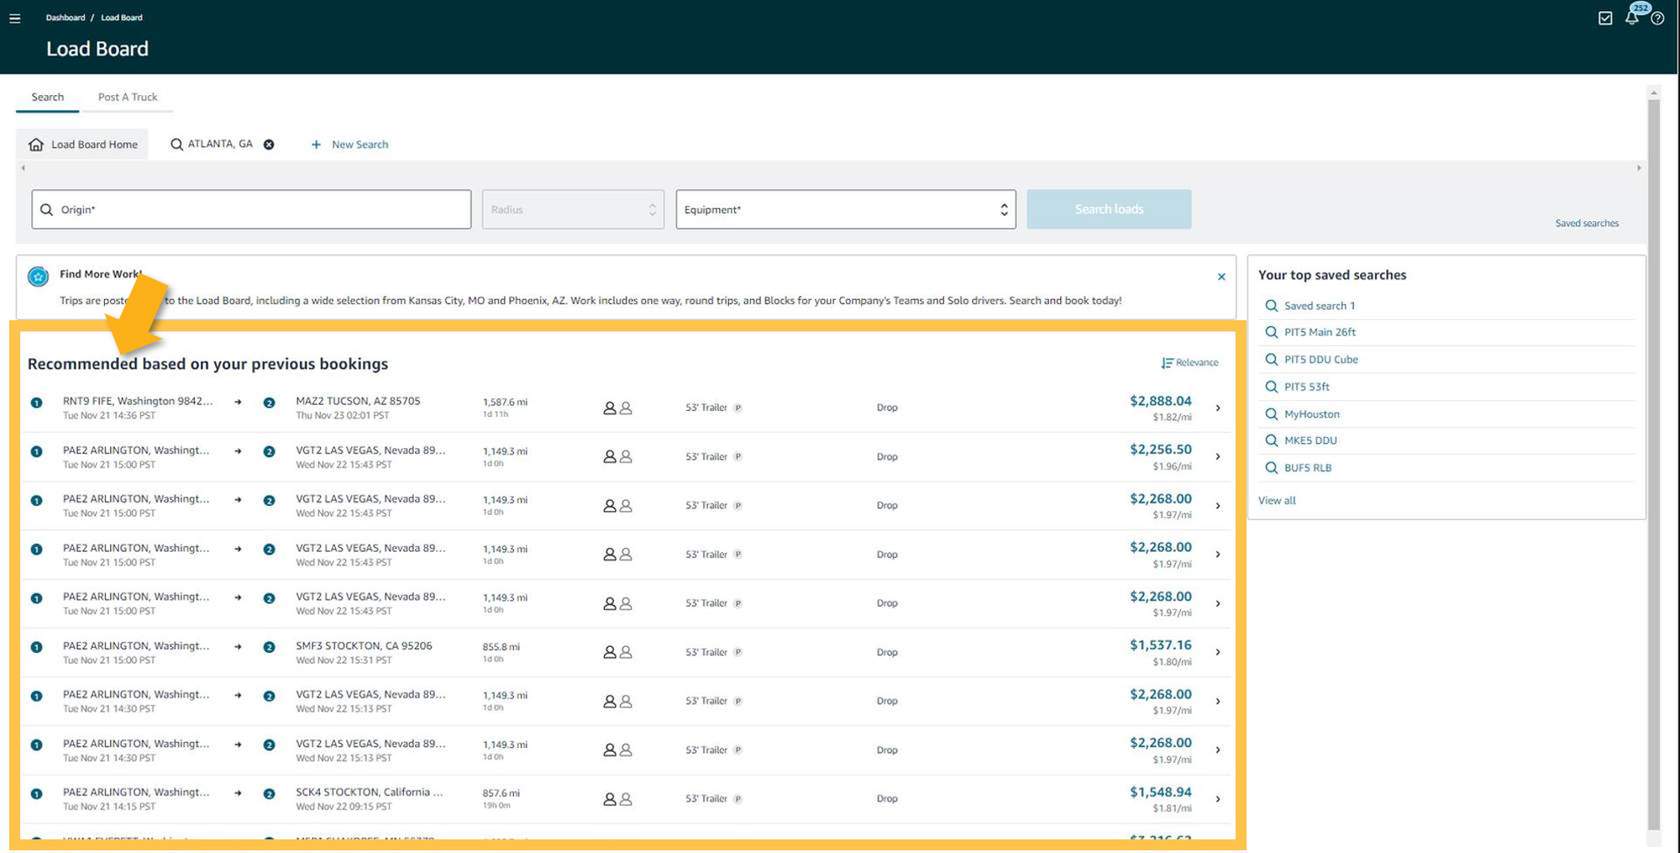The image size is (1680, 853).
Task: Select the Search tab
Action: coord(47,97)
